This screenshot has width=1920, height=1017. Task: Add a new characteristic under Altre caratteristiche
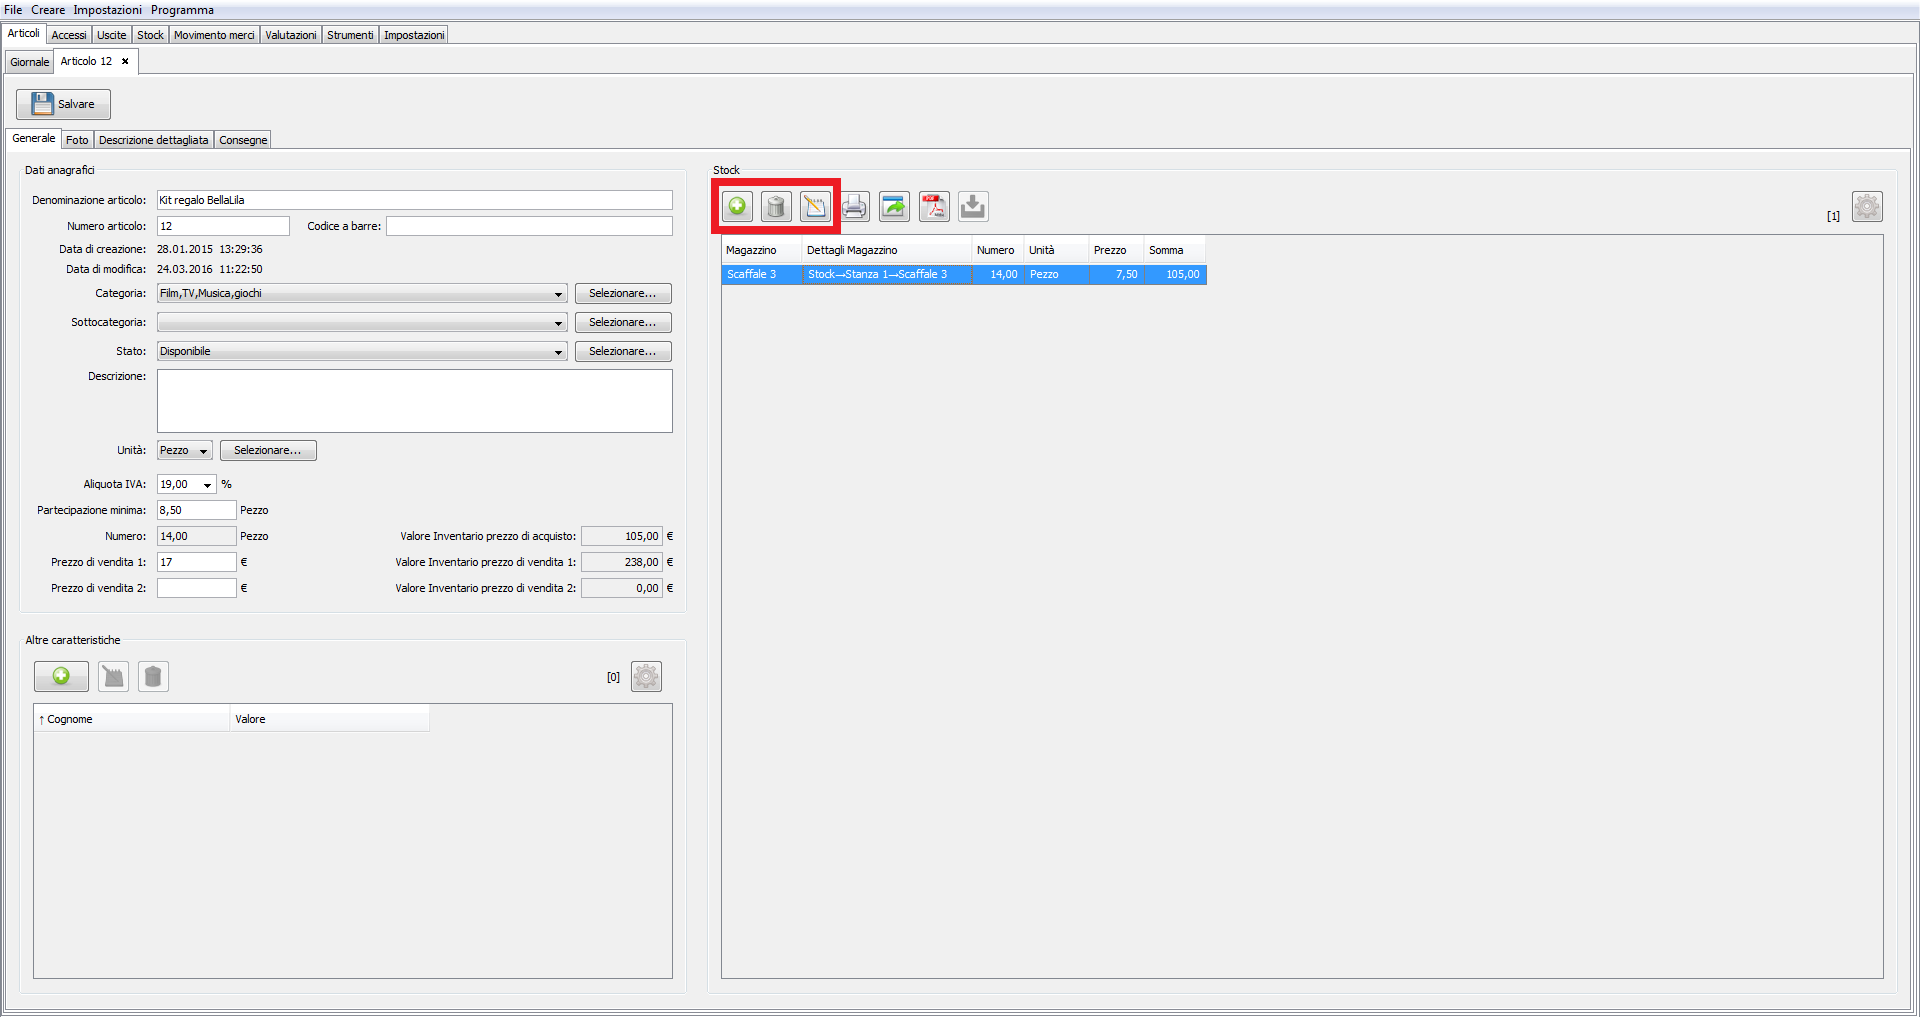click(61, 677)
